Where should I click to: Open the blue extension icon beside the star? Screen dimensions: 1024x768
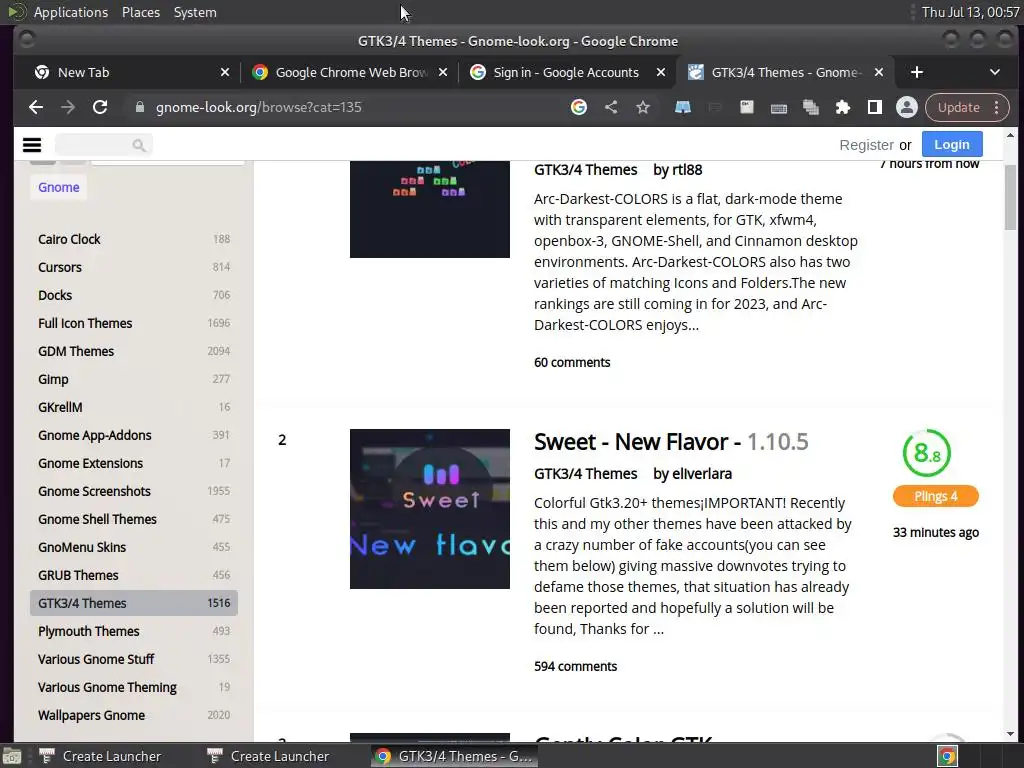pos(682,107)
